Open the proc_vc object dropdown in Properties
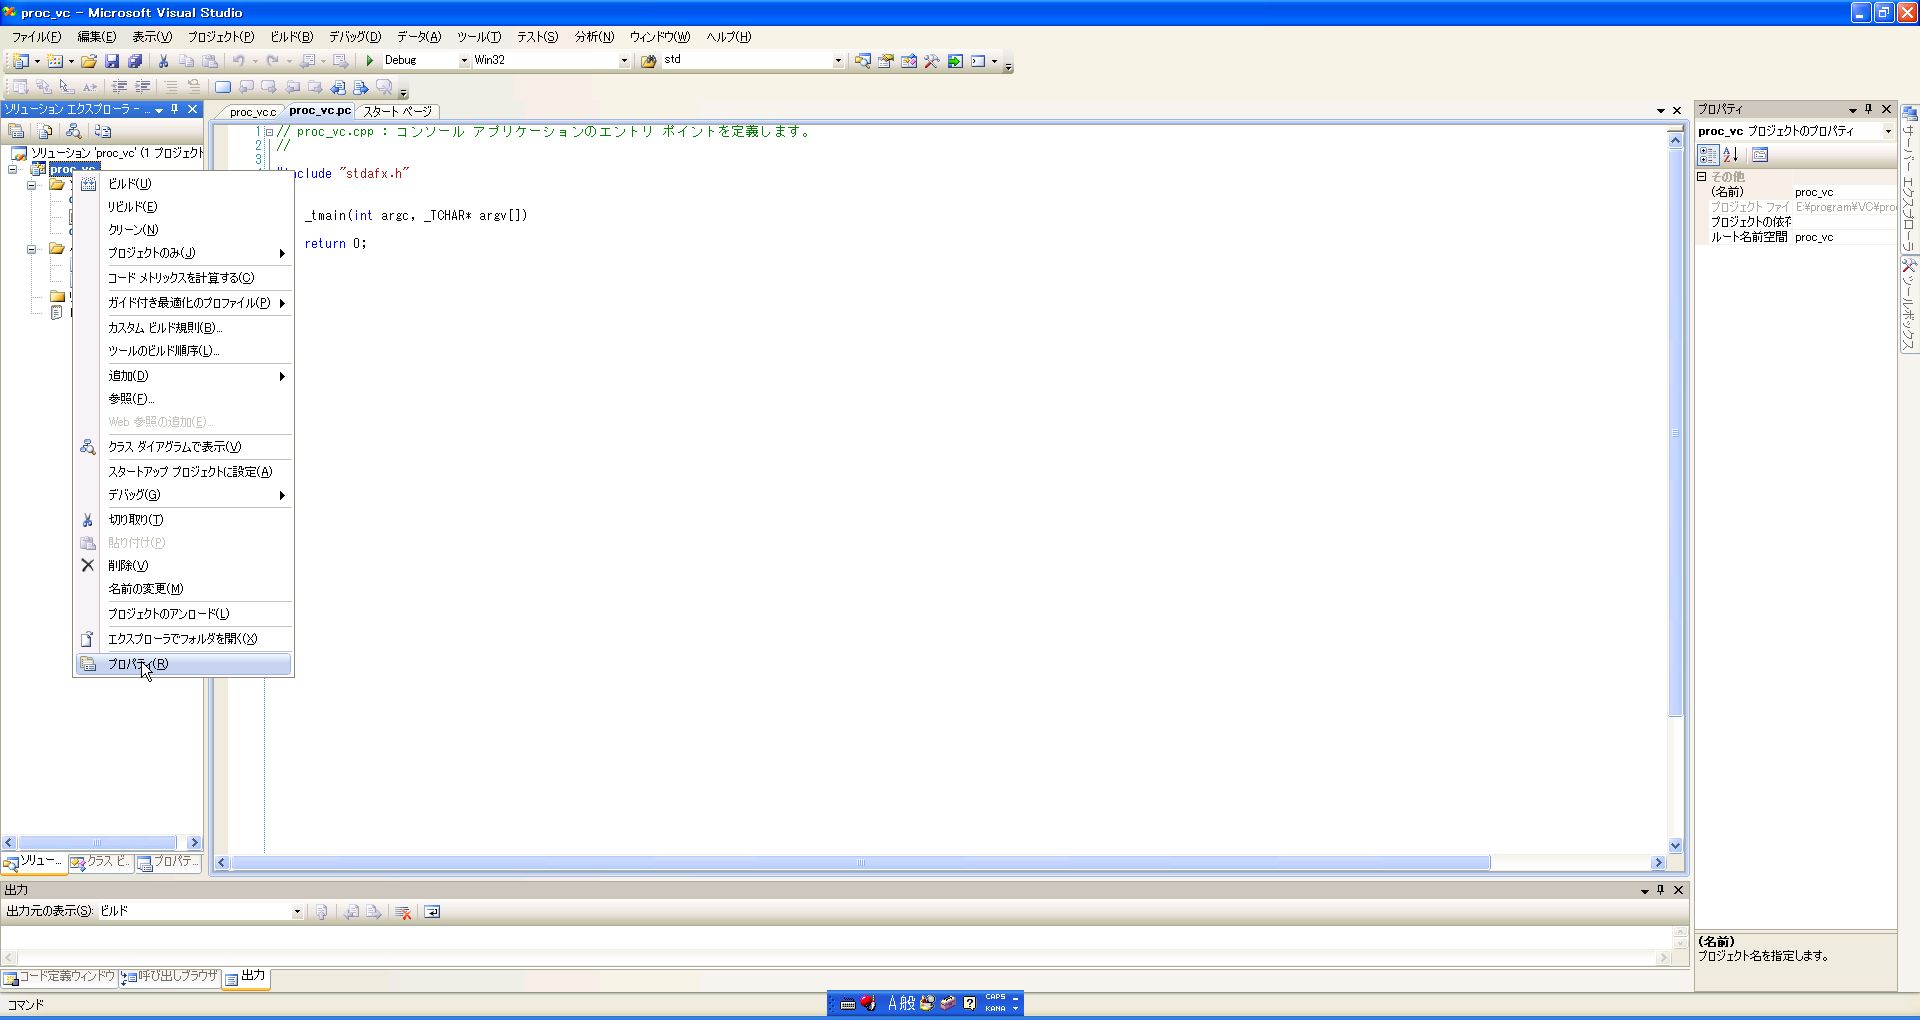The image size is (1920, 1020). 1888,131
